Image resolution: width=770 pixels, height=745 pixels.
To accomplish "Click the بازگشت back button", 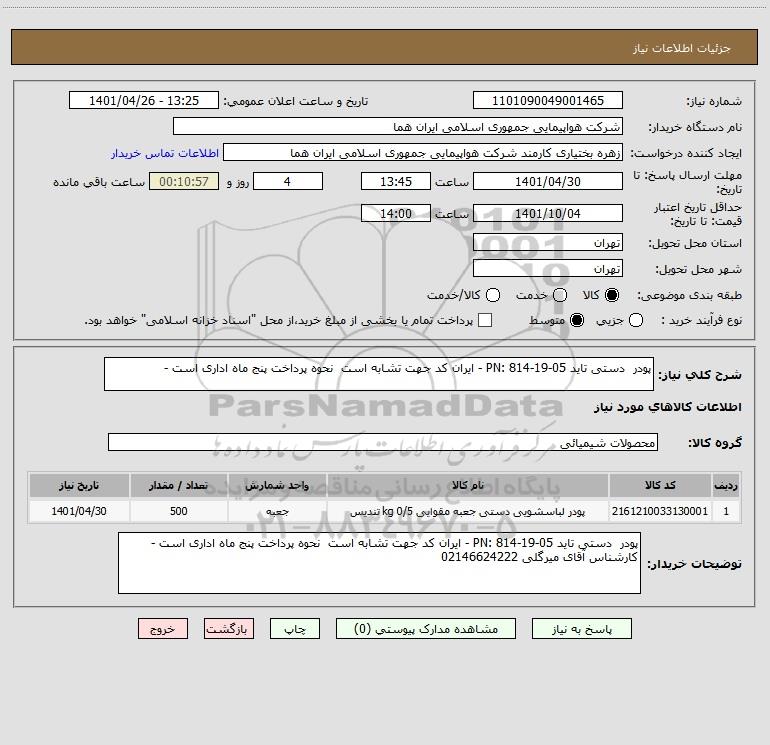I will coord(229,629).
